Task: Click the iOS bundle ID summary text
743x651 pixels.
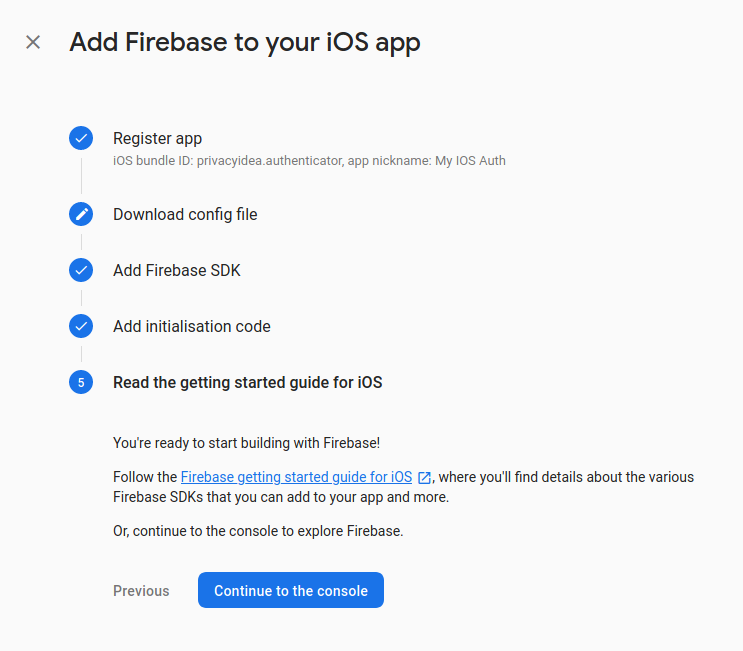Action: click(309, 161)
